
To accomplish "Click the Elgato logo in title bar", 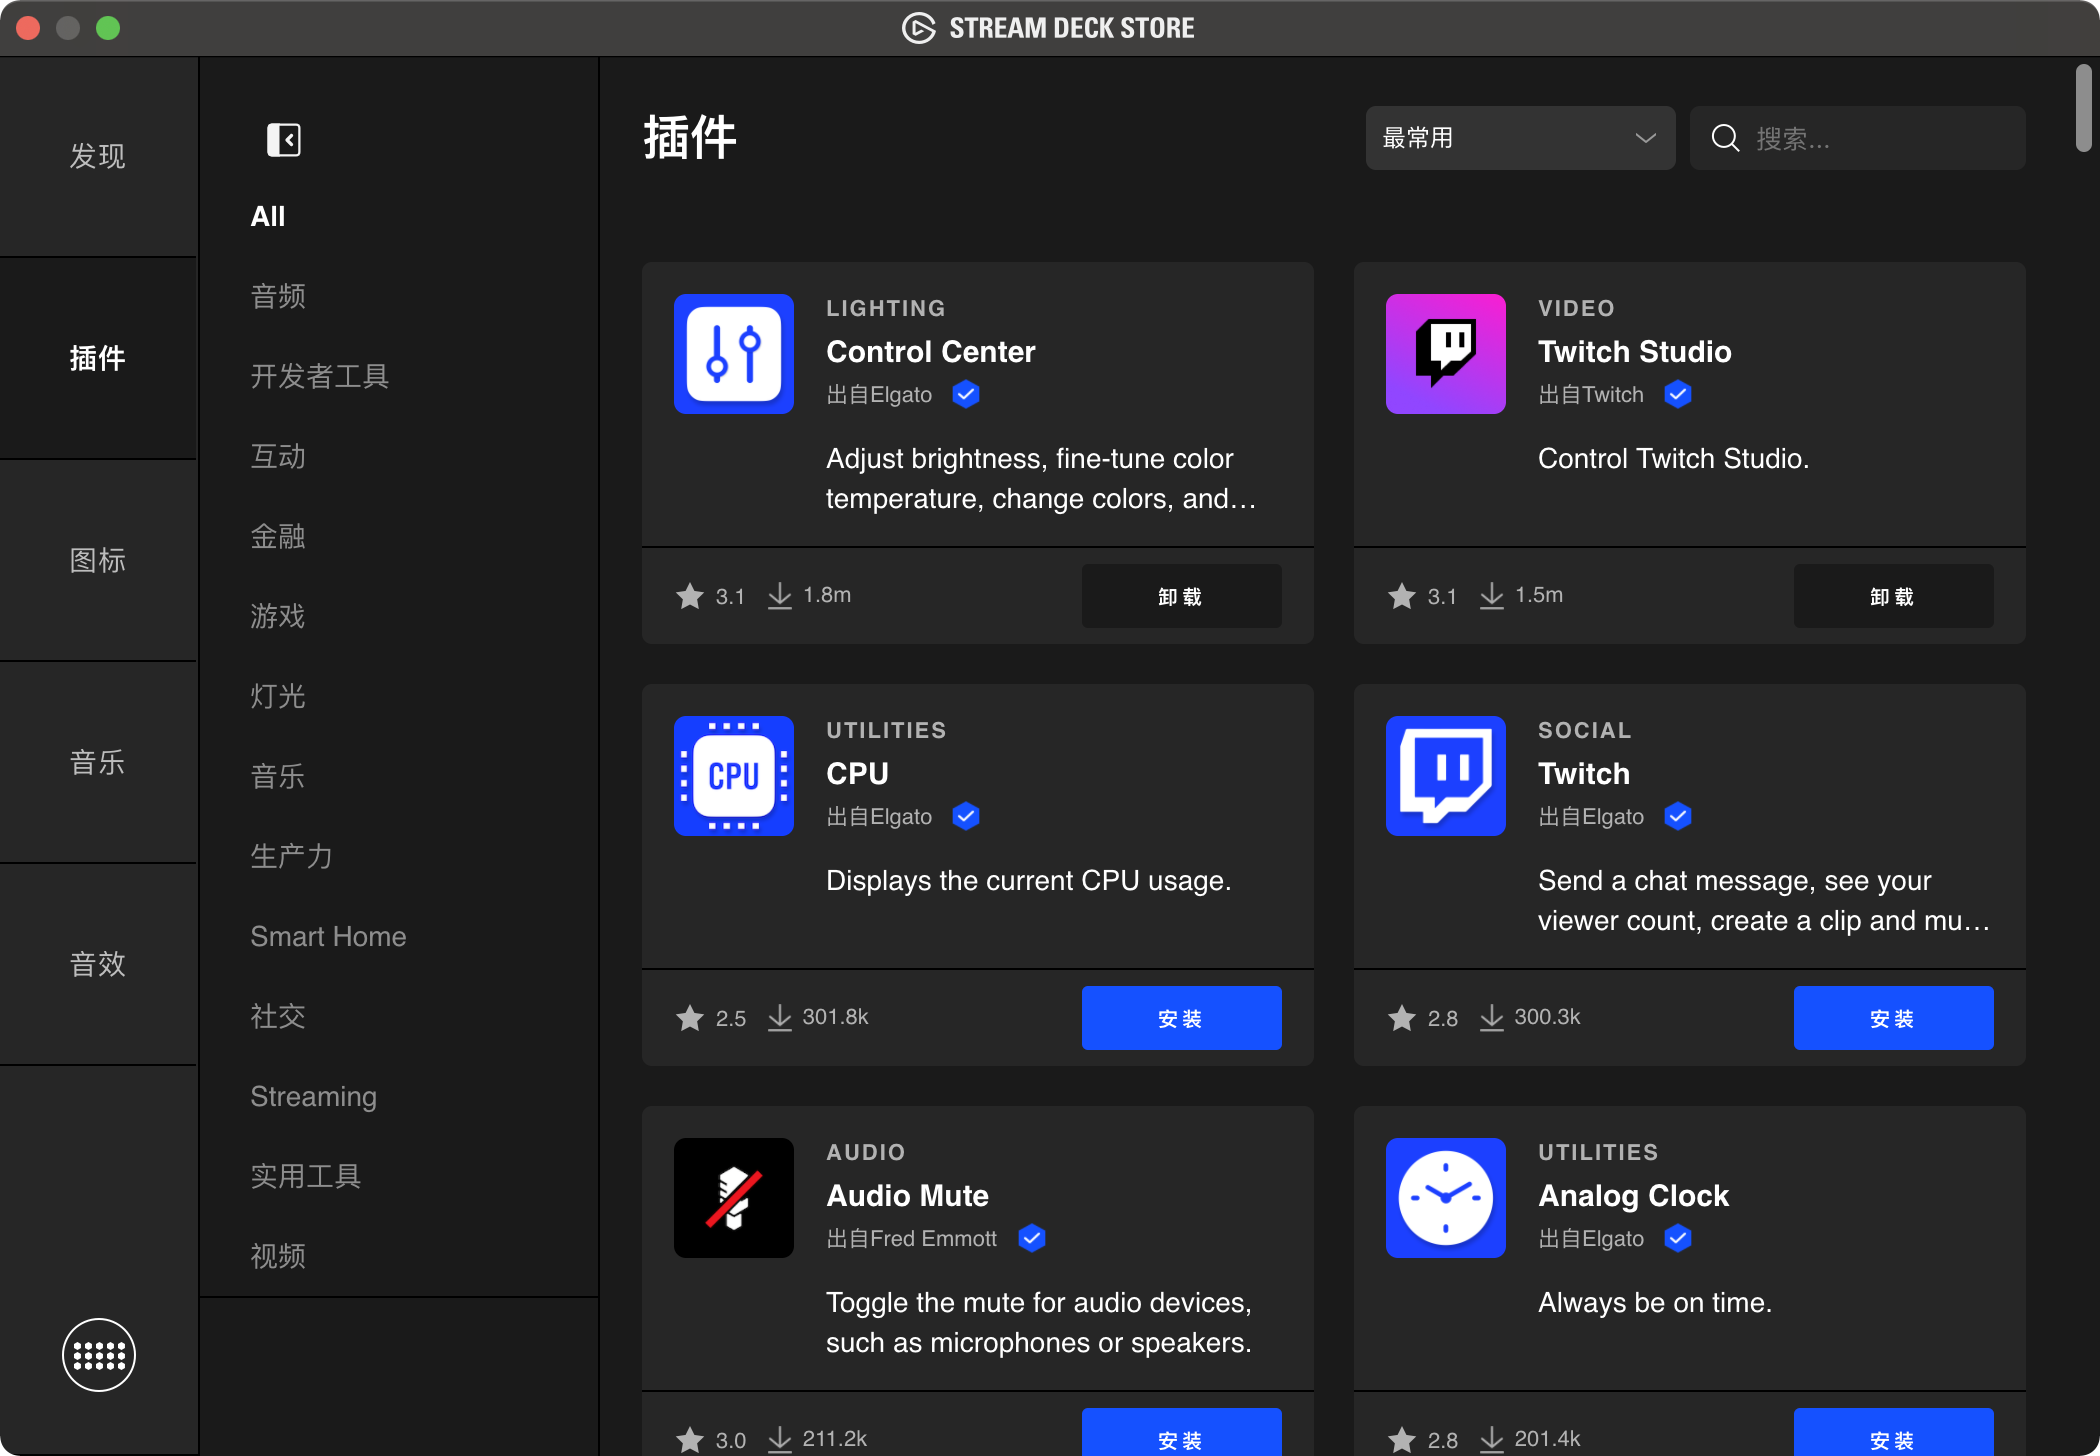I will pyautogui.click(x=919, y=28).
